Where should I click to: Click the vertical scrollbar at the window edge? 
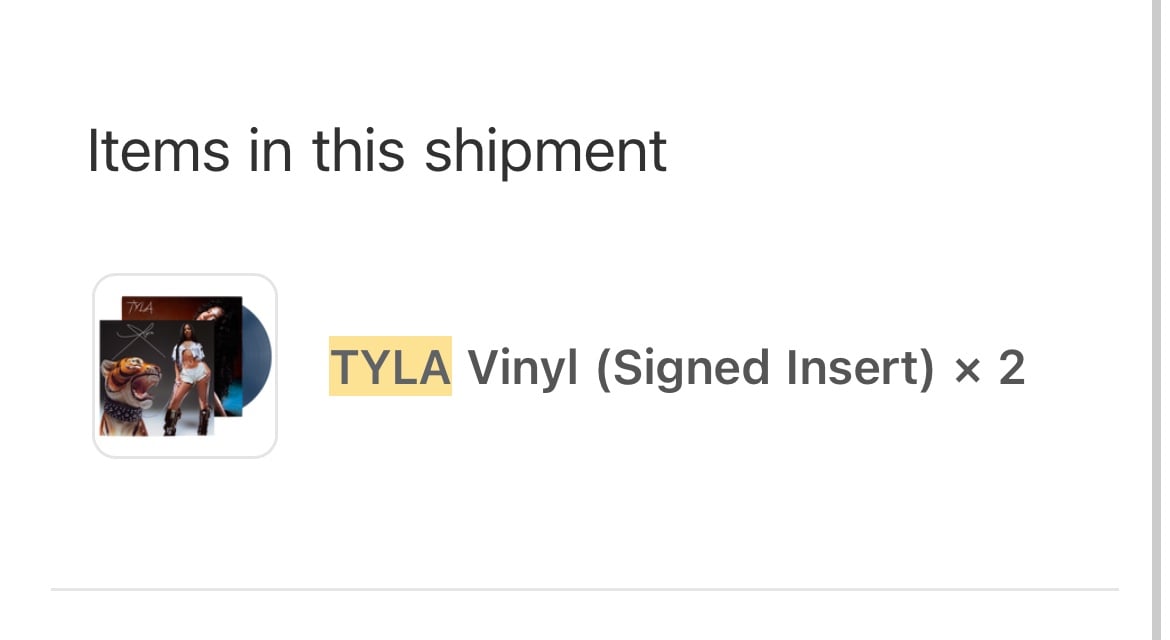click(x=1156, y=320)
